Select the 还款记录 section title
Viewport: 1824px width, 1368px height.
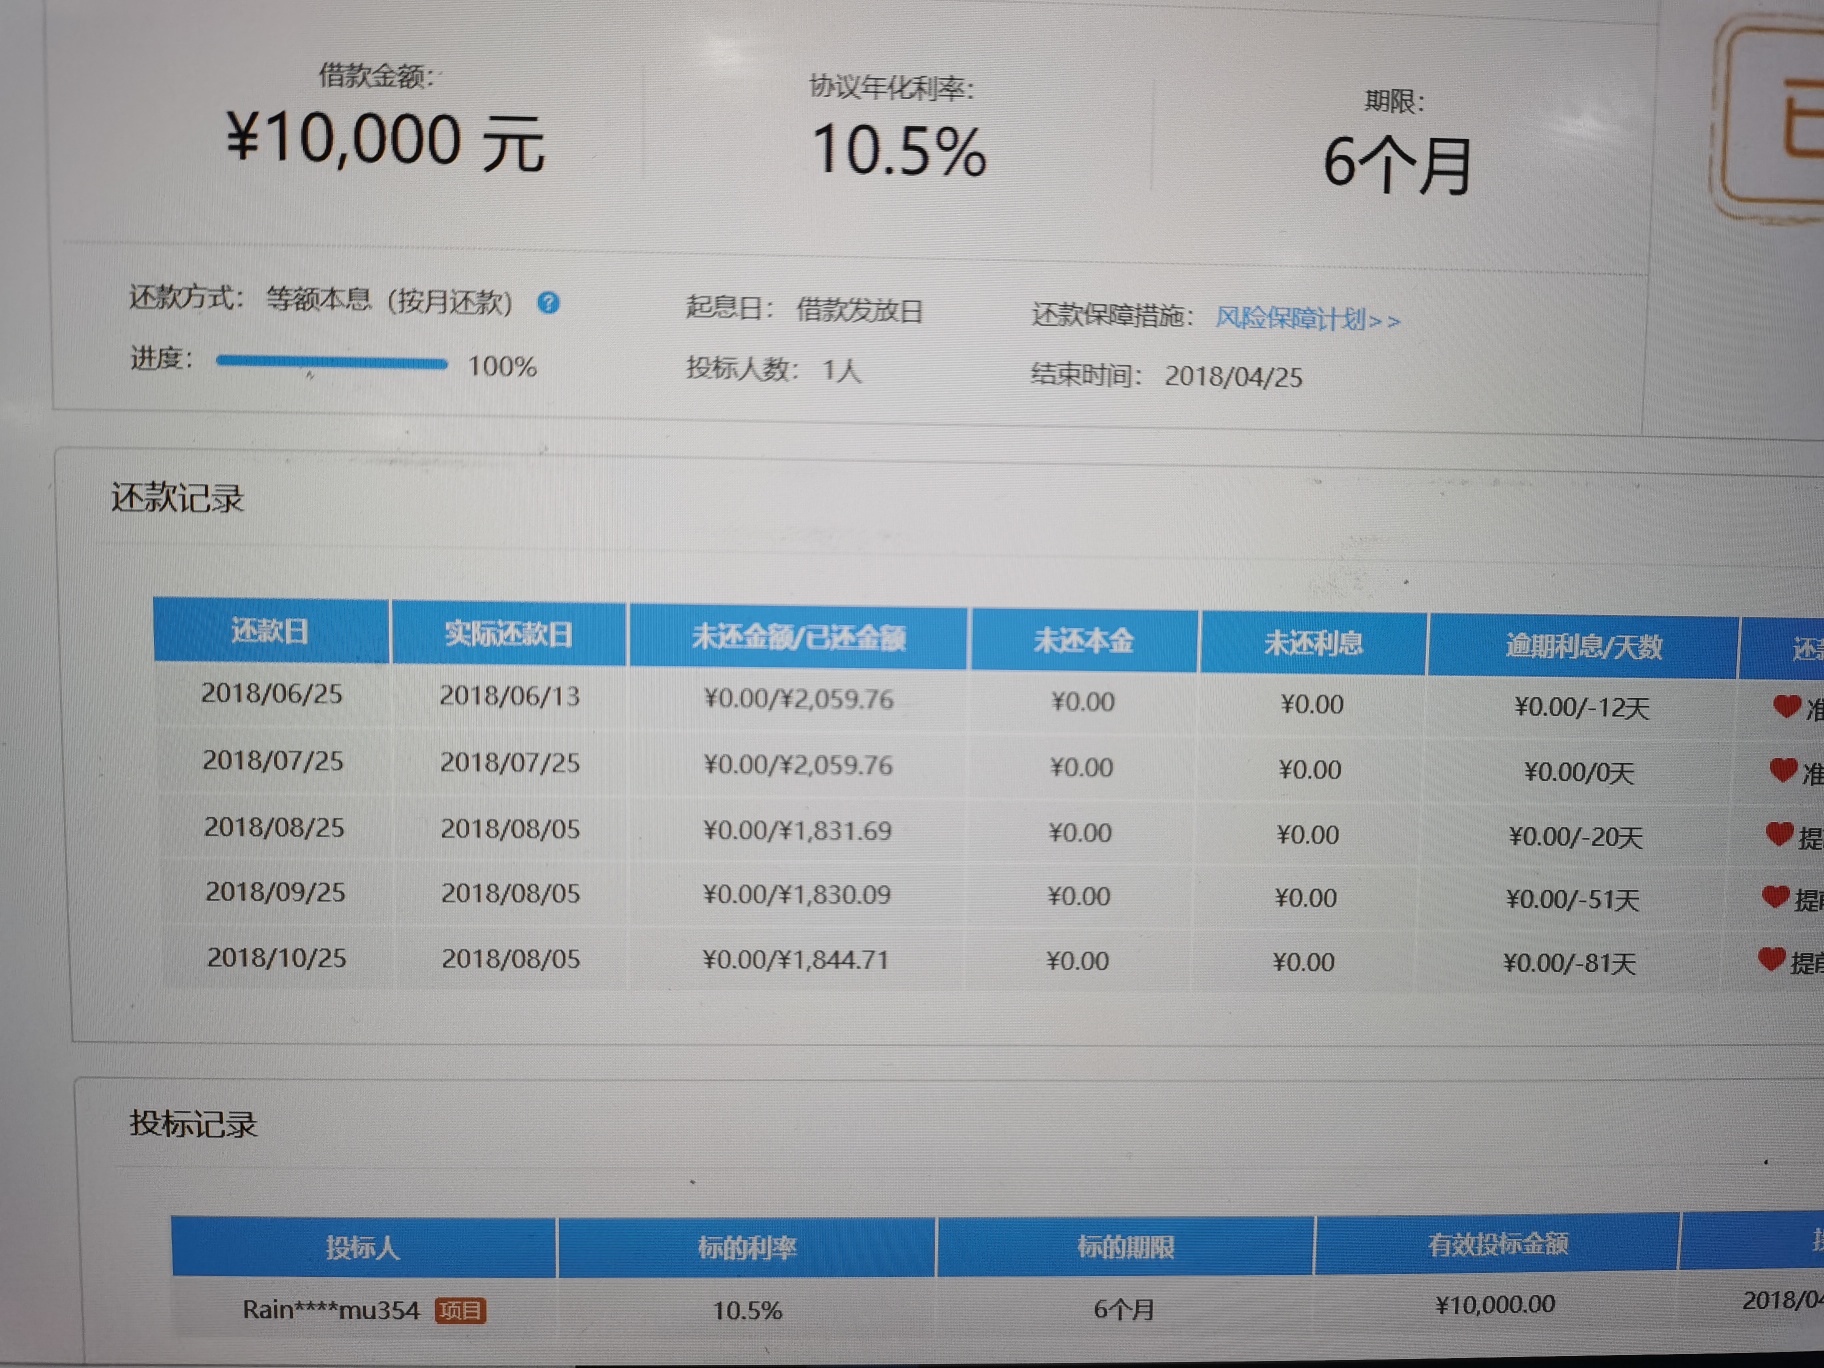[x=177, y=497]
